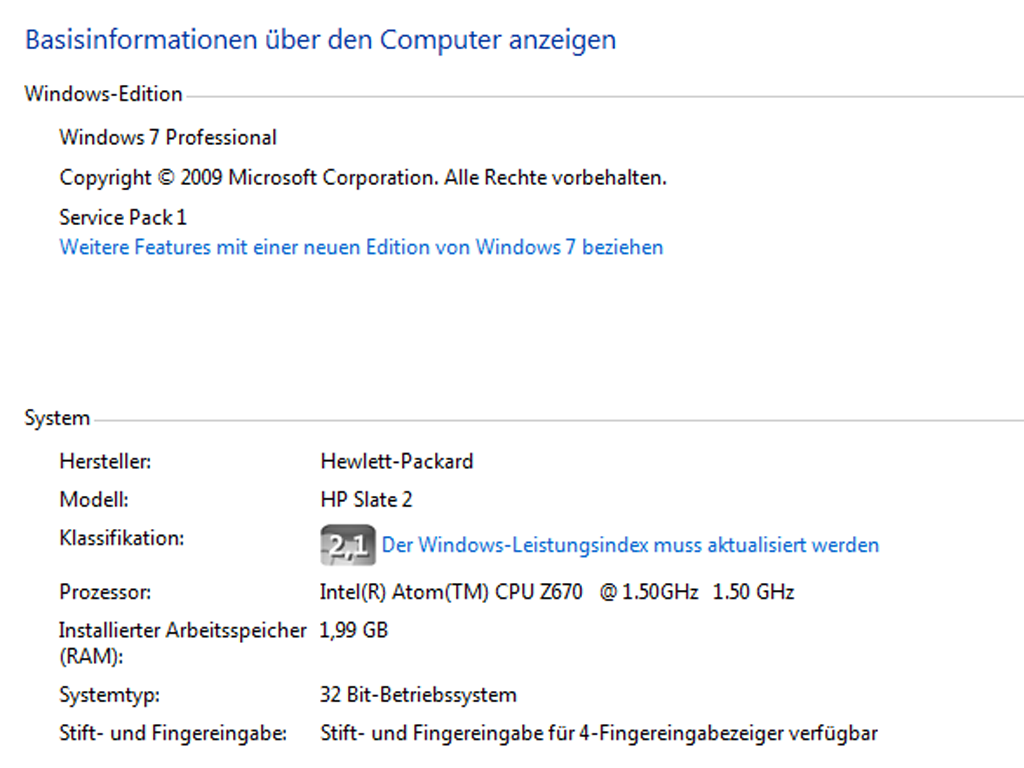The height and width of the screenshot is (768, 1024).
Task: Click the 2,1 performance index badge
Action: pos(347,545)
